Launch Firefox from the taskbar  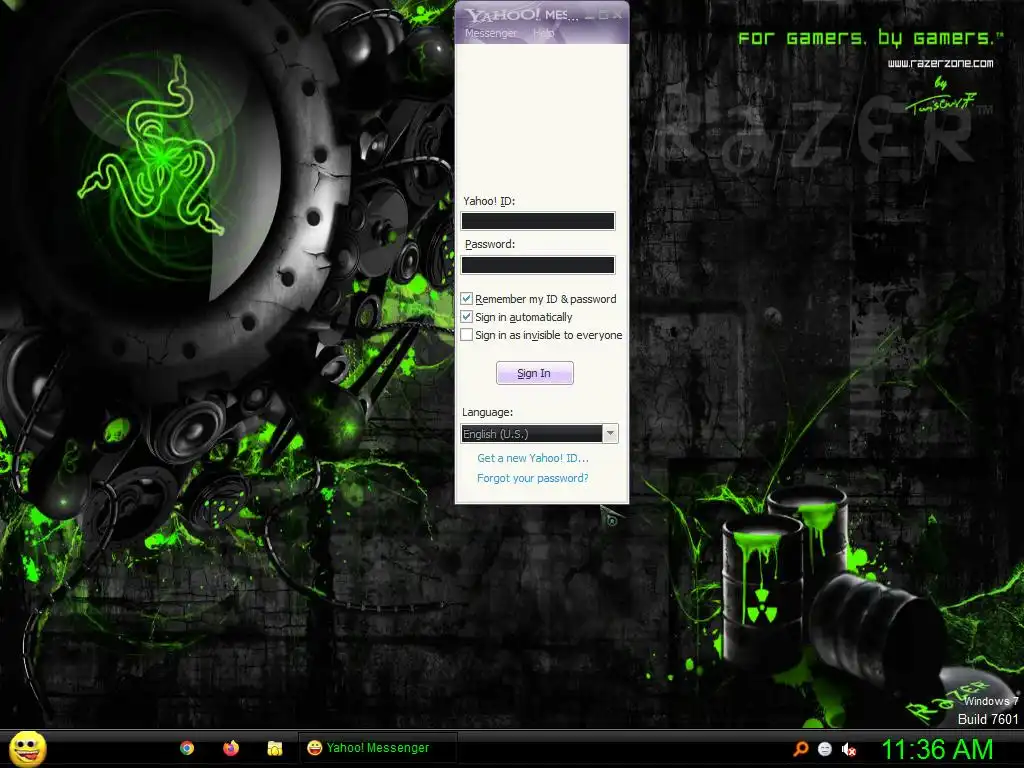(231, 748)
